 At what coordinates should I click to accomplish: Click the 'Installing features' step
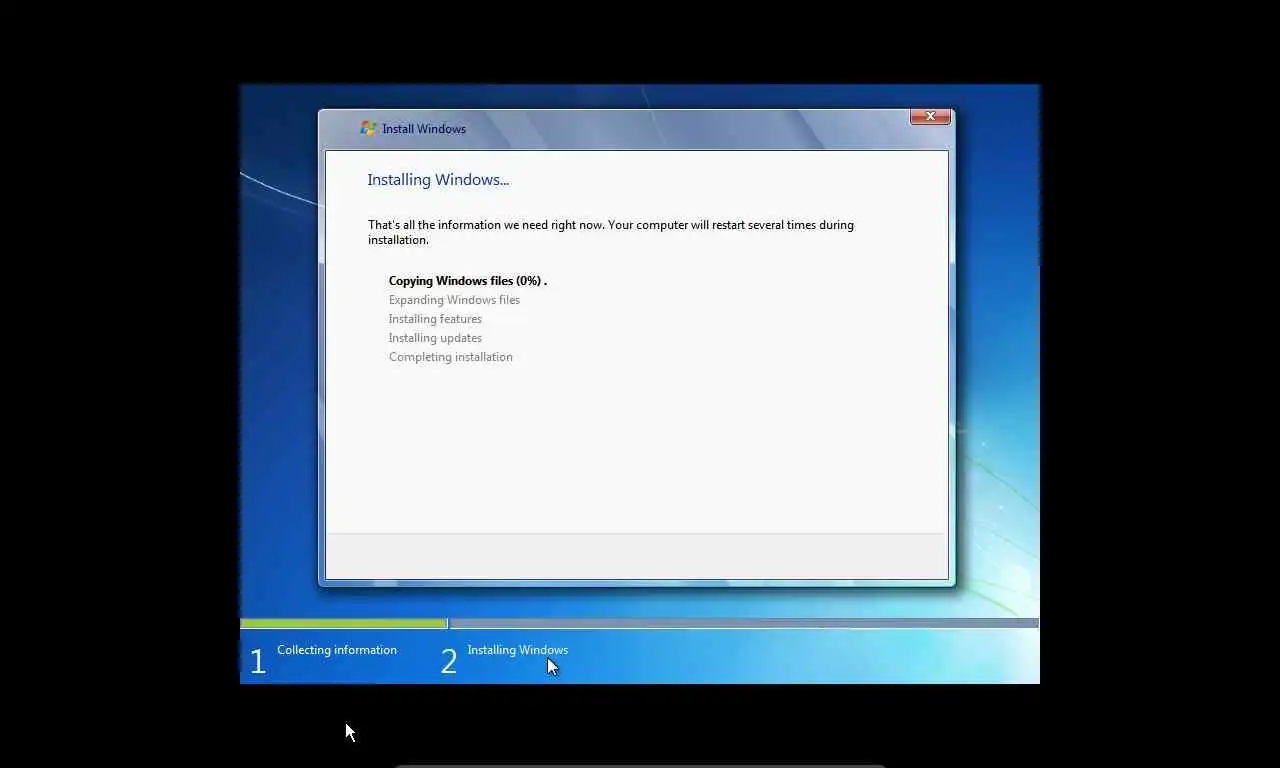435,319
